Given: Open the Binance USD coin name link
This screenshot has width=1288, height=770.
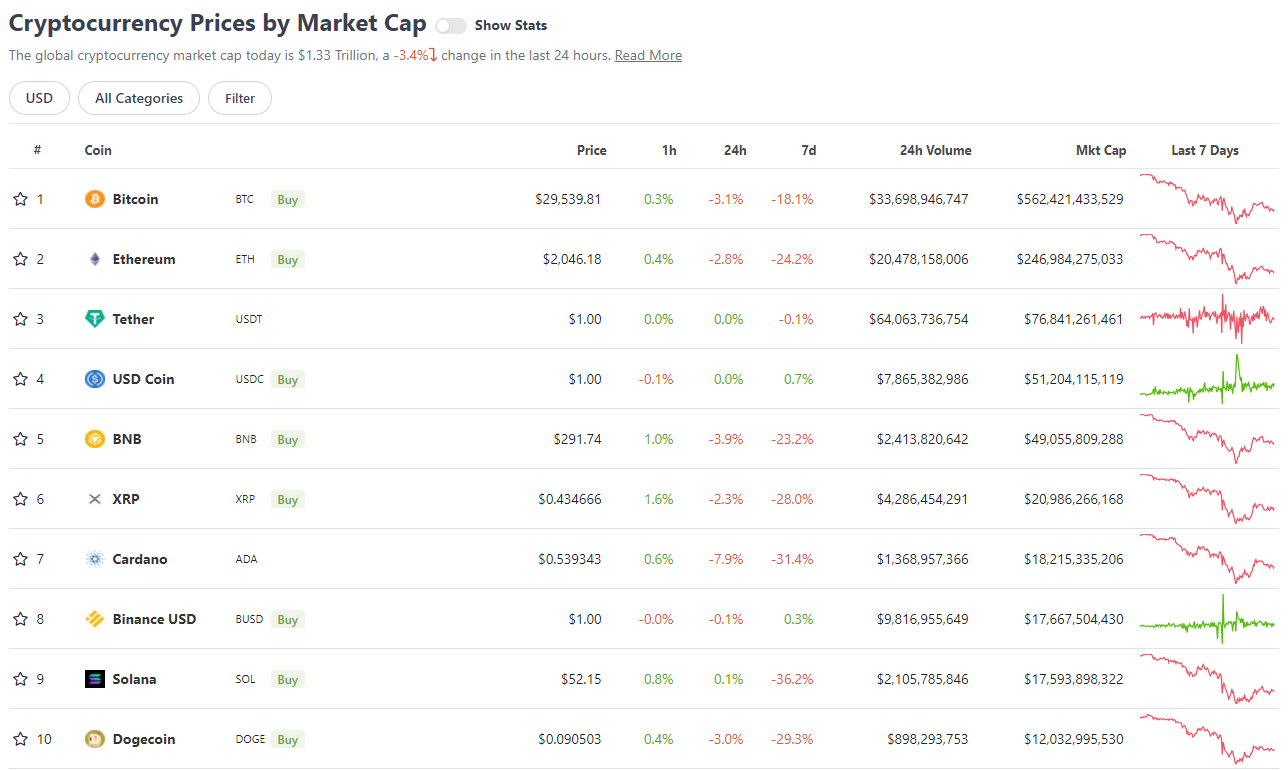Looking at the screenshot, I should coord(154,619).
